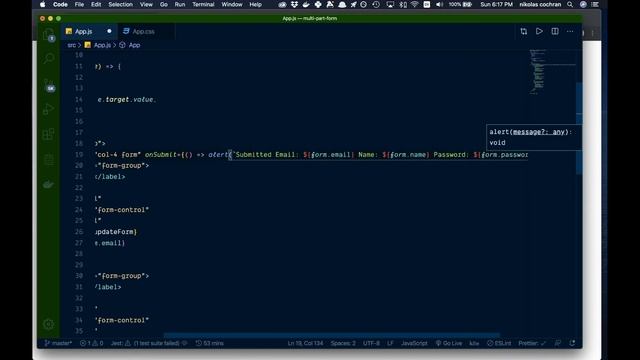
Task: Click line number 26 in the gutter
Action: [x=79, y=232]
